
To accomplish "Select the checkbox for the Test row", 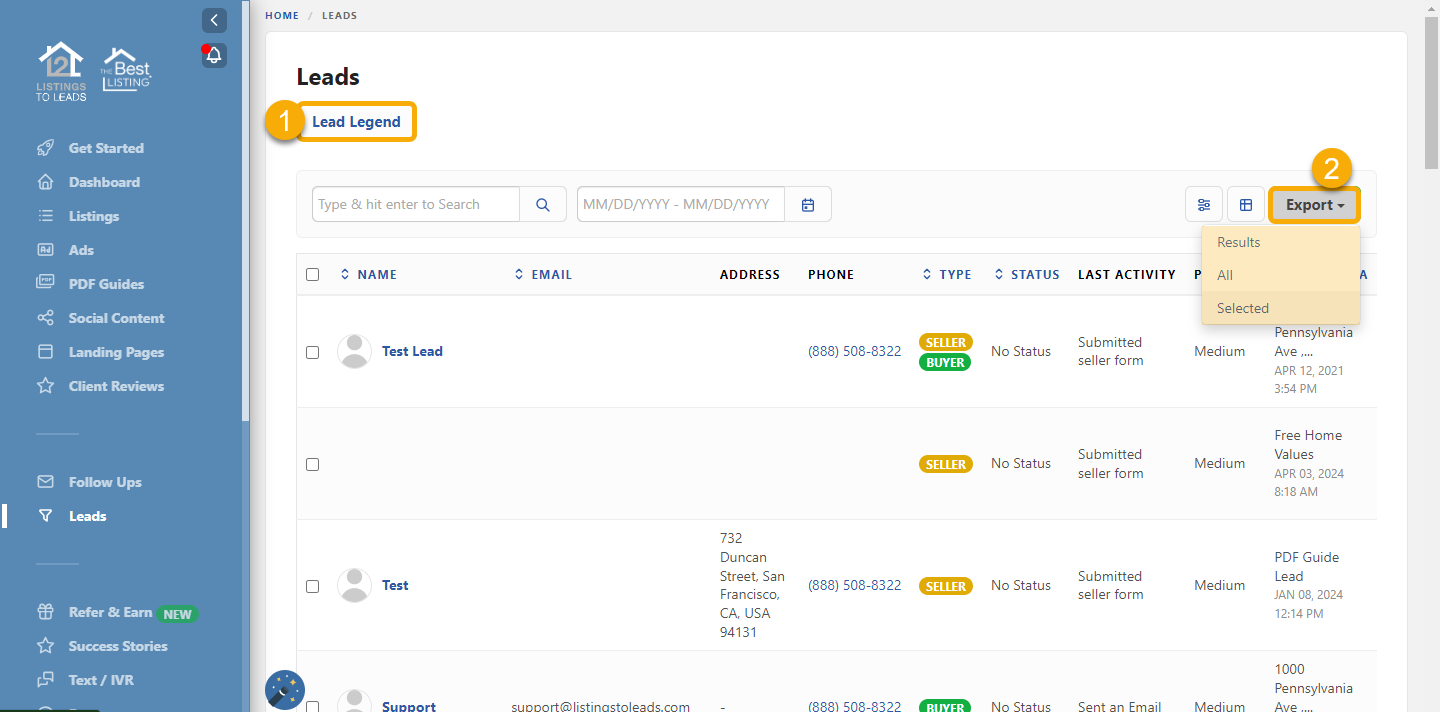I will tap(313, 586).
